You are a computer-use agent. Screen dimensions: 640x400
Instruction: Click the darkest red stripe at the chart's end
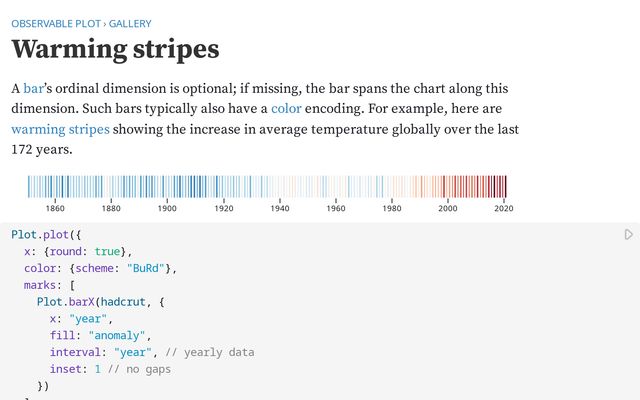click(505, 186)
